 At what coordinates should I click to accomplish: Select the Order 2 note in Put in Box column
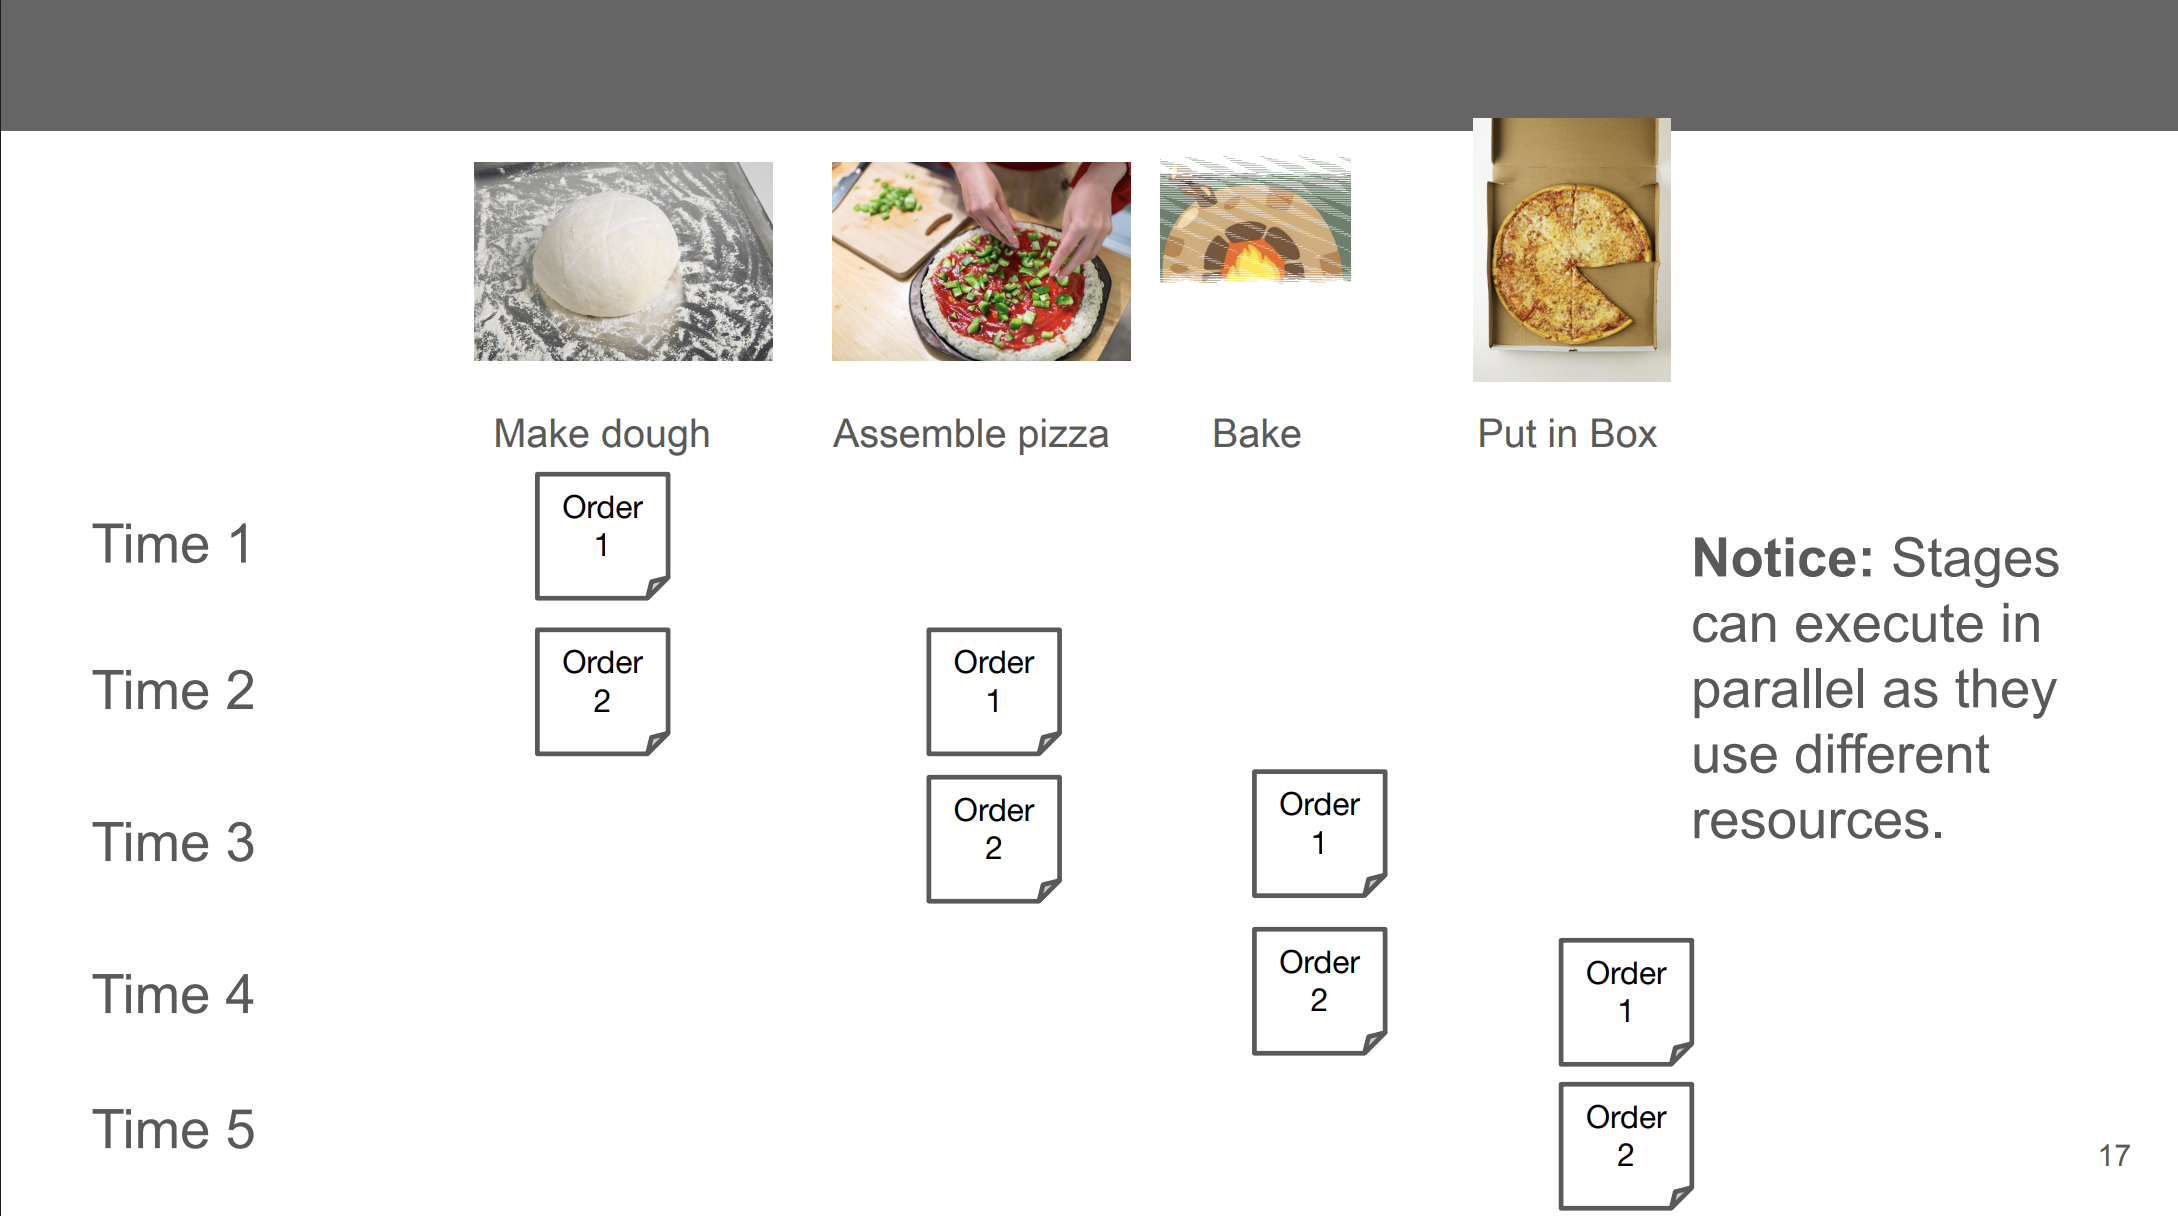click(x=1625, y=1146)
